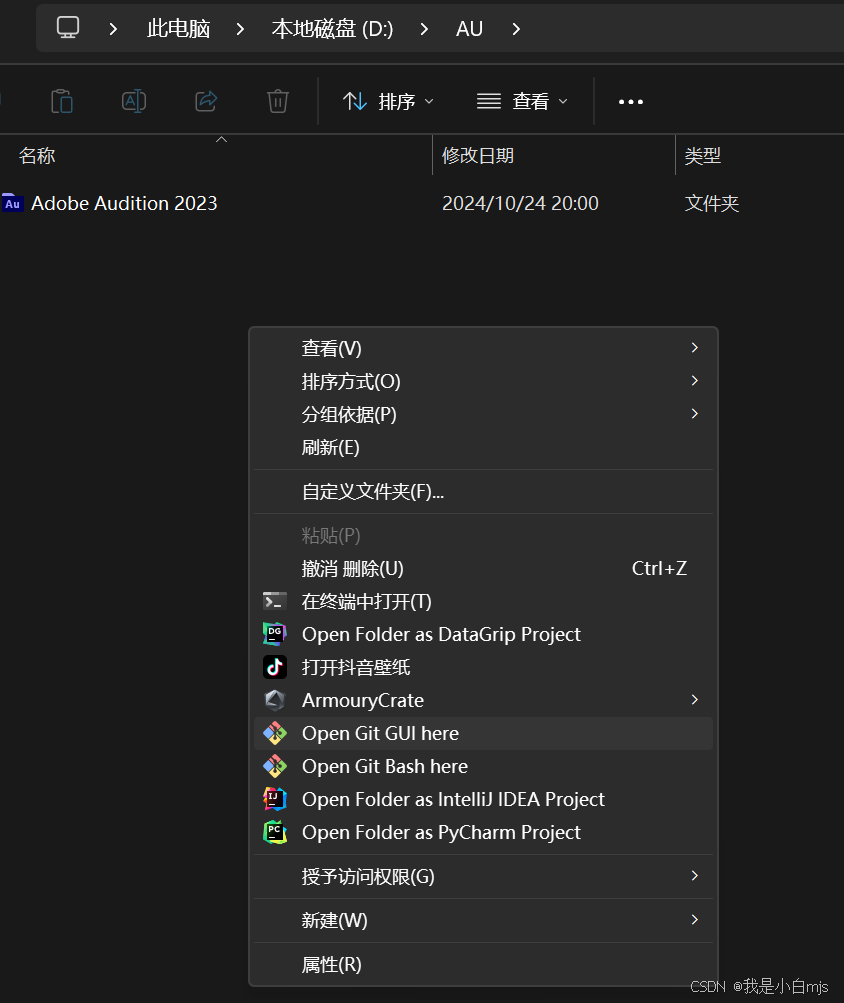Expand chevron after 此电脑 in breadcrumb
Image resolution: width=844 pixels, height=1003 pixels.
(x=240, y=29)
